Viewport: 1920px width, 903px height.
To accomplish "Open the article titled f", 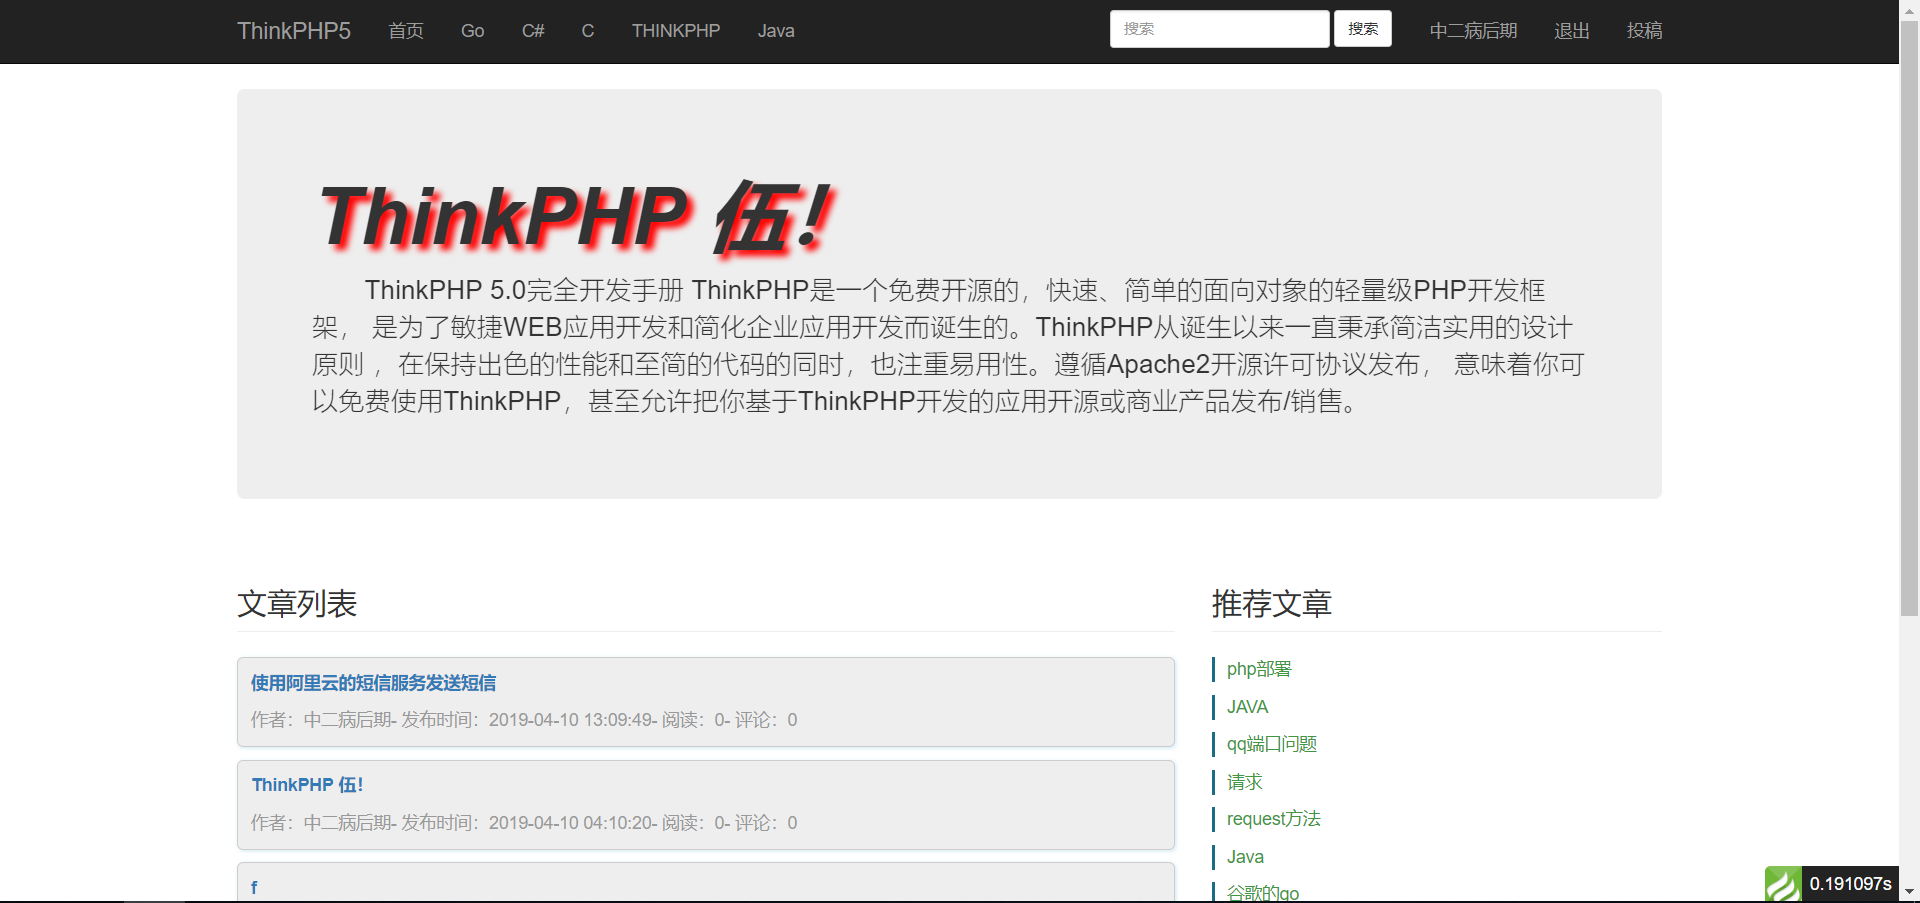I will 254,887.
